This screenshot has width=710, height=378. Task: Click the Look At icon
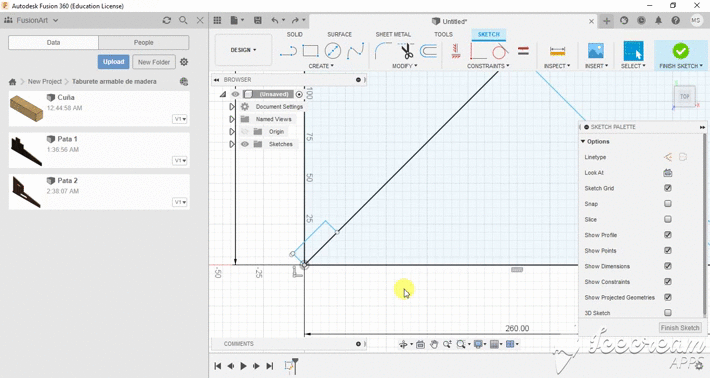pos(667,172)
